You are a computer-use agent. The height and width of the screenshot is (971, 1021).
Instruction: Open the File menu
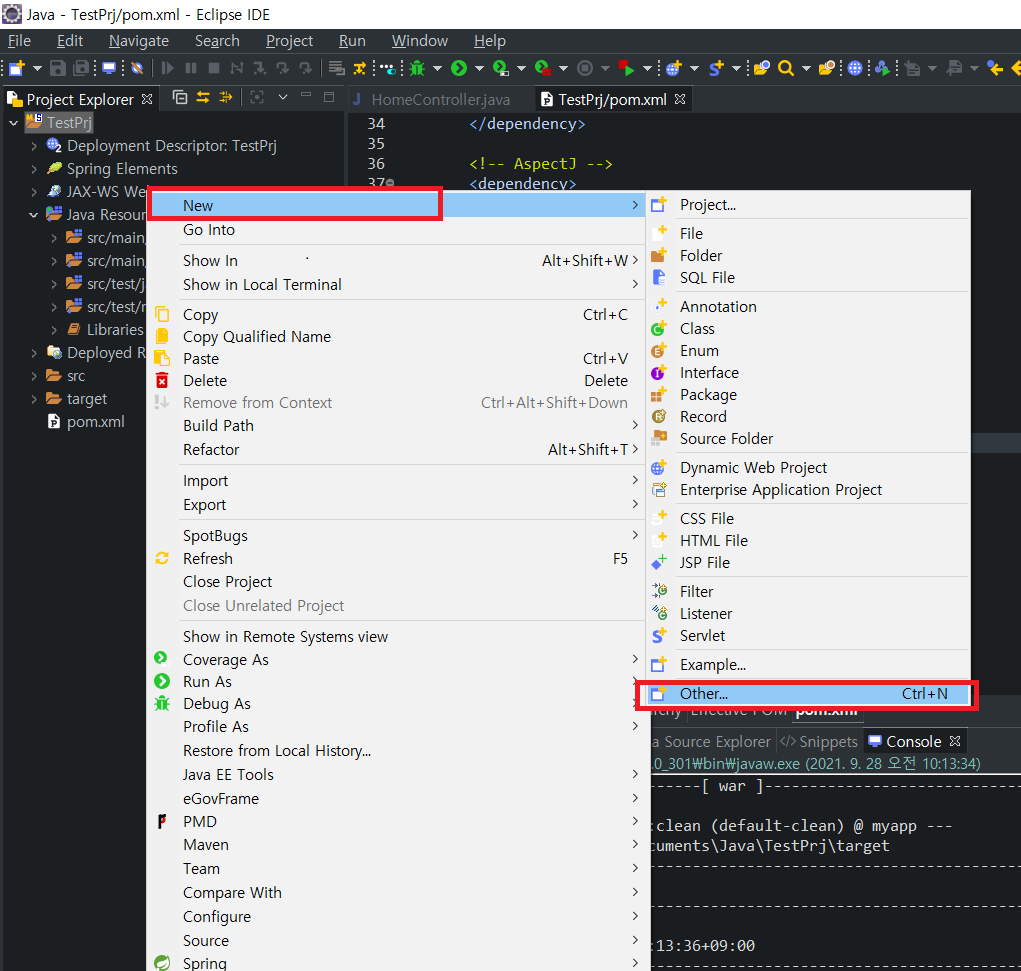[x=20, y=41]
